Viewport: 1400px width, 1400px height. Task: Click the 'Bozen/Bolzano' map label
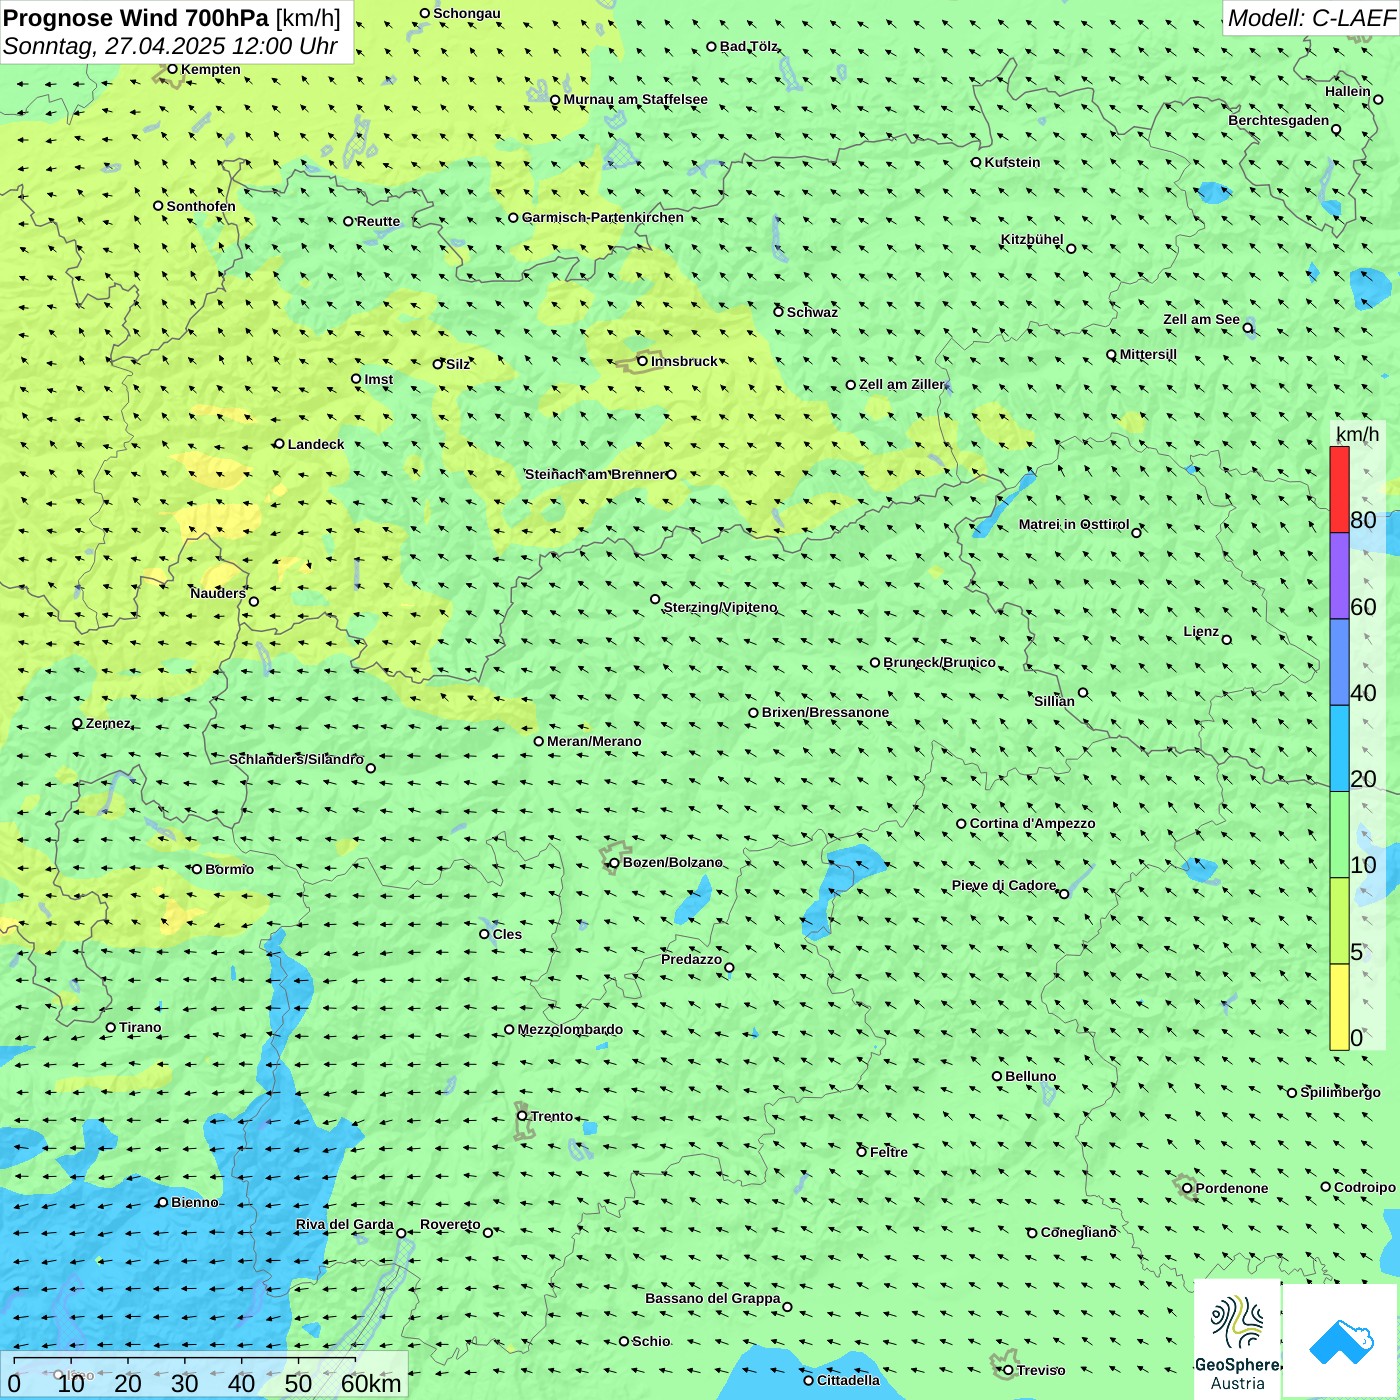672,862
